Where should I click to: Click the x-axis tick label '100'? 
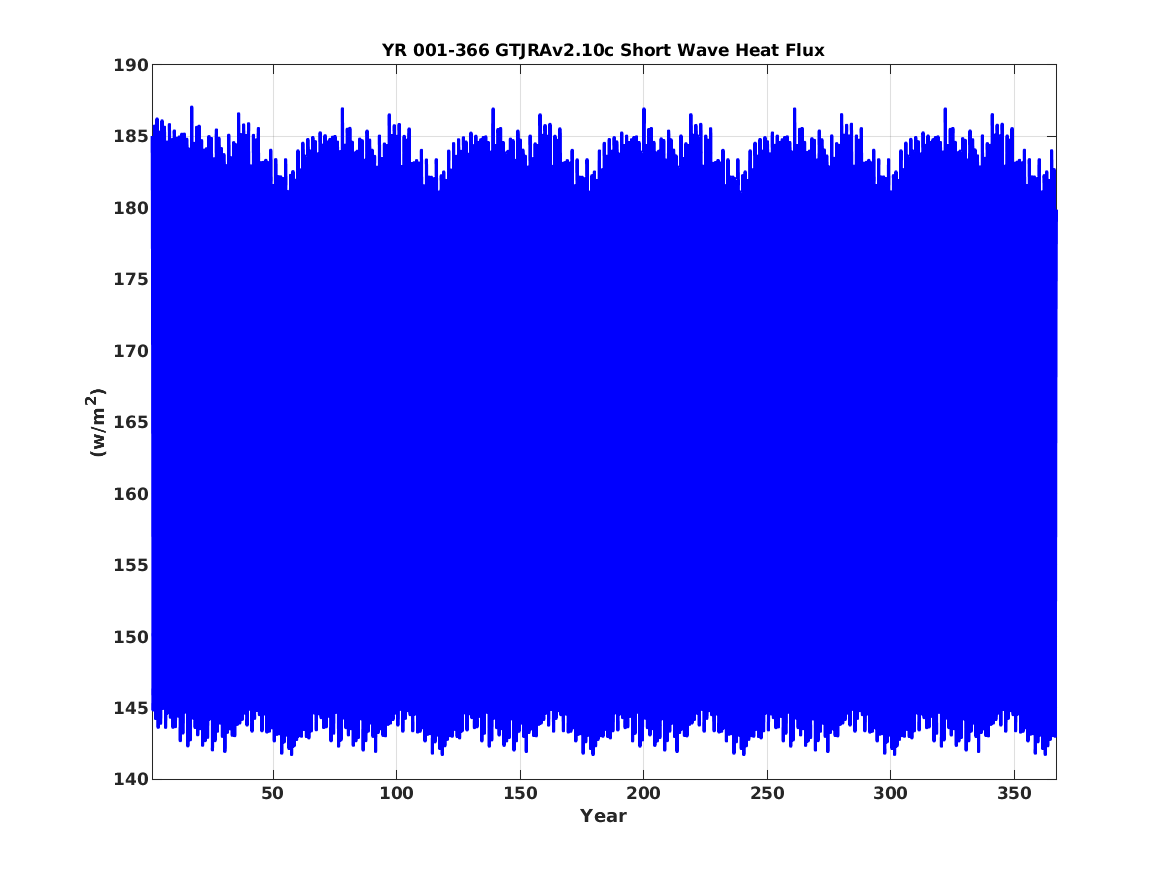coord(396,793)
